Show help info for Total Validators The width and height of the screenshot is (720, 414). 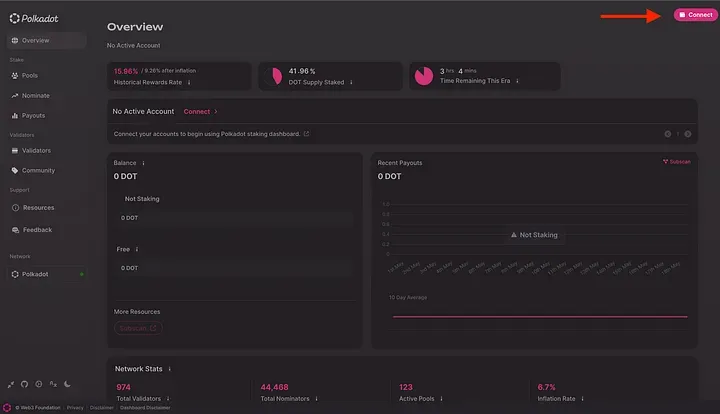tap(168, 399)
